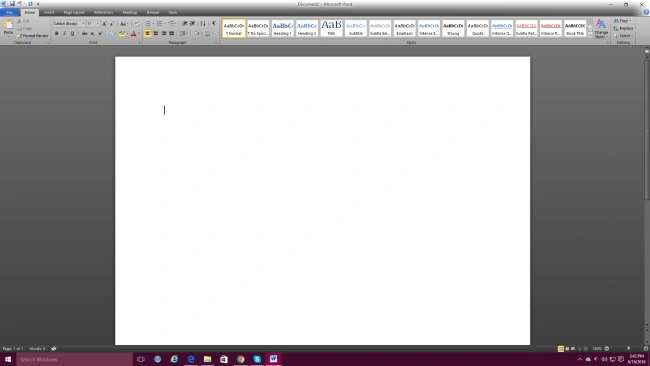Click numbered list icon
Image resolution: width=650 pixels, height=366 pixels.
[x=159, y=24]
